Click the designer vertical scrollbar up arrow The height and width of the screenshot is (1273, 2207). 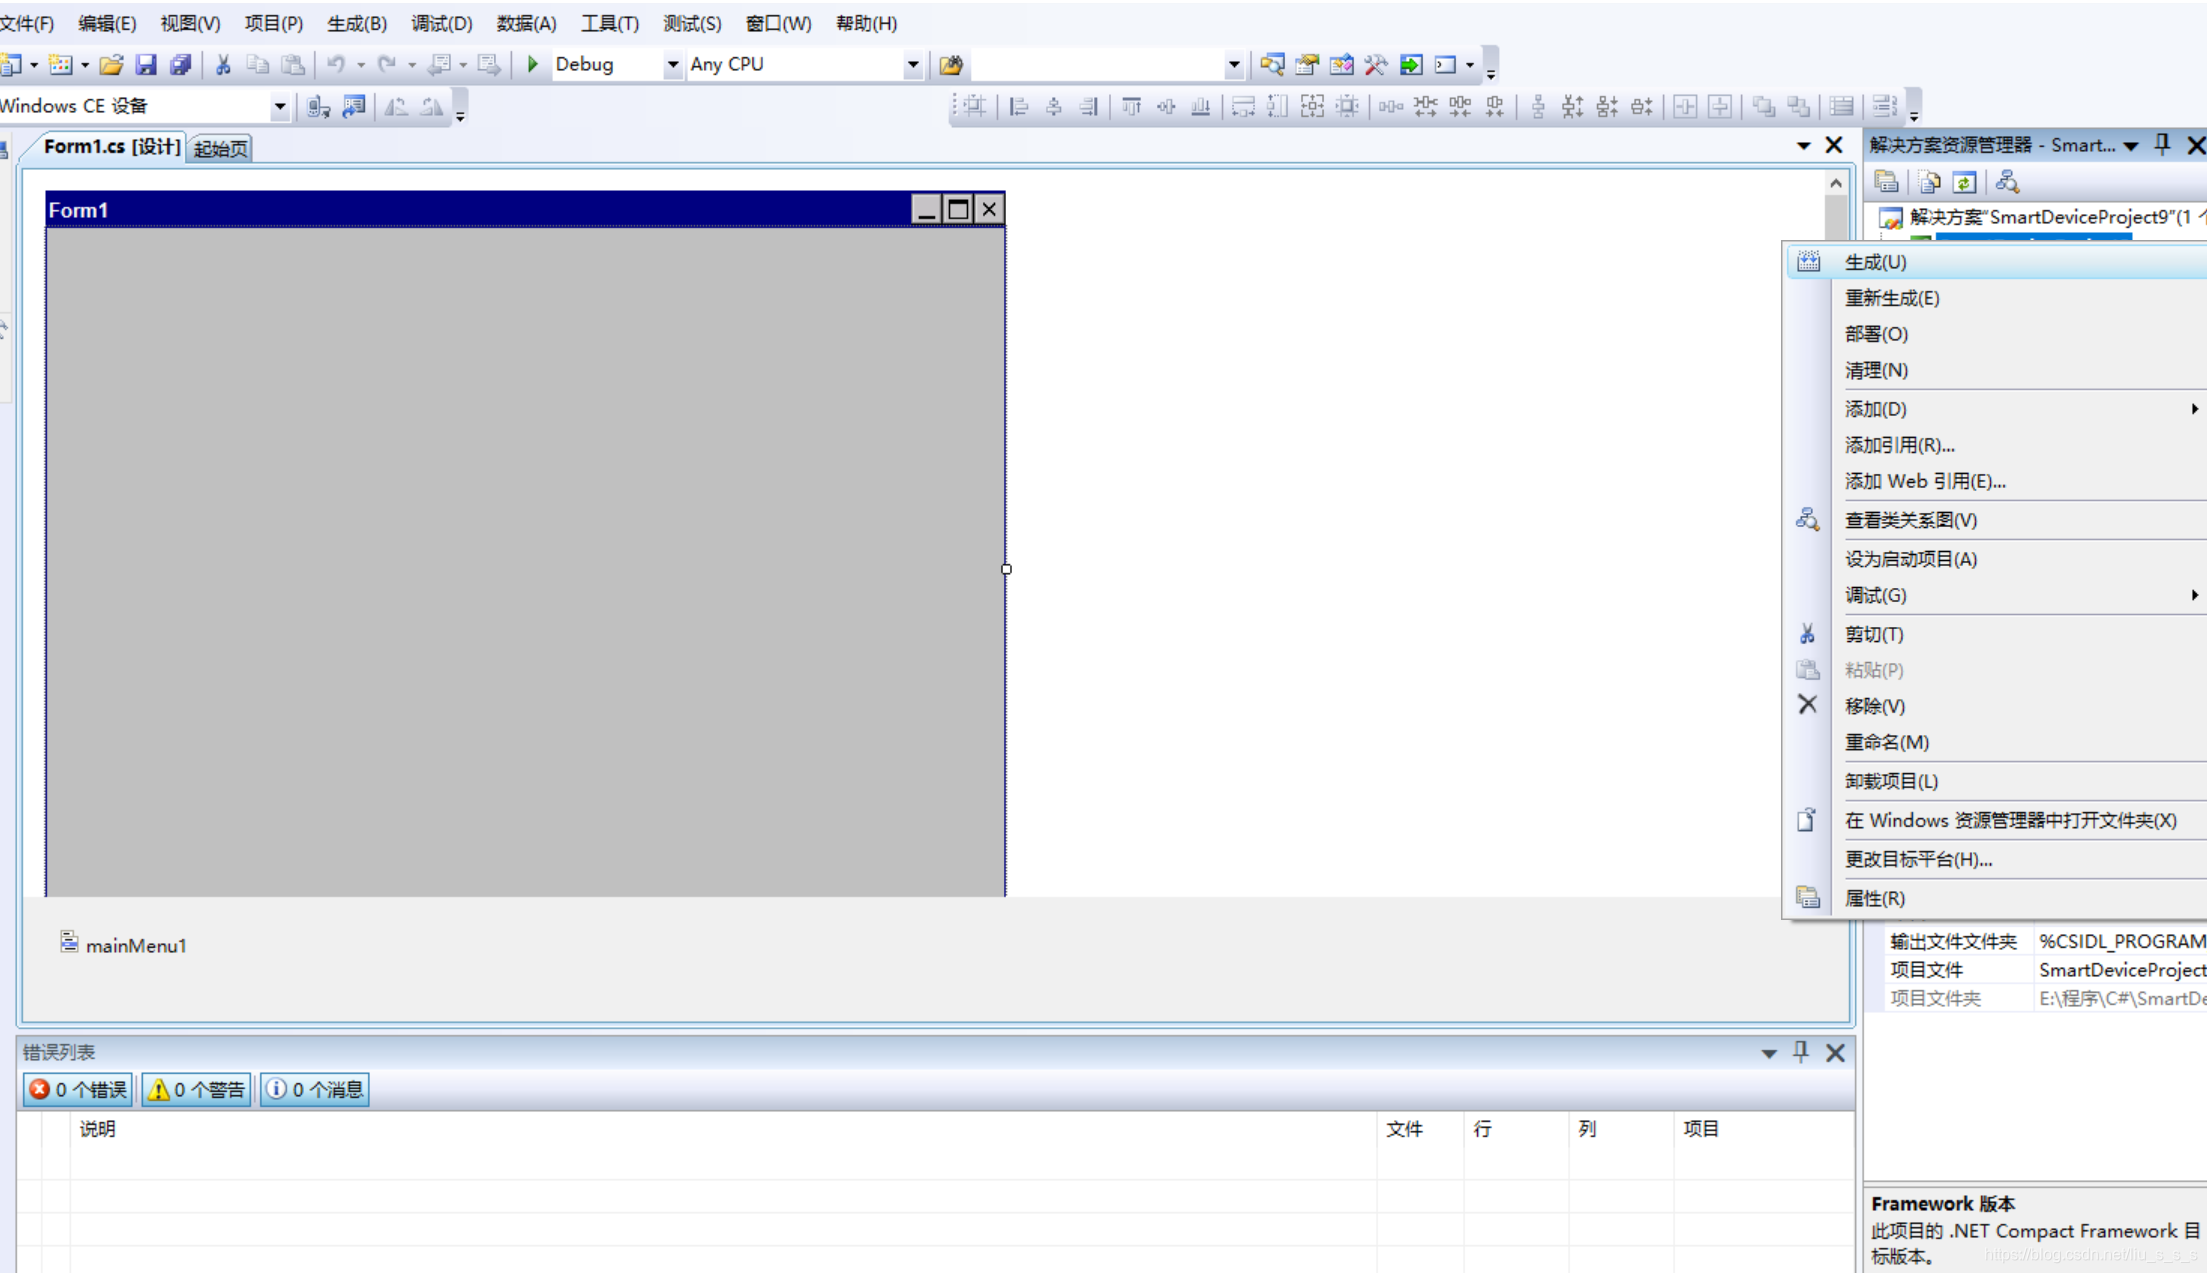pyautogui.click(x=1835, y=183)
